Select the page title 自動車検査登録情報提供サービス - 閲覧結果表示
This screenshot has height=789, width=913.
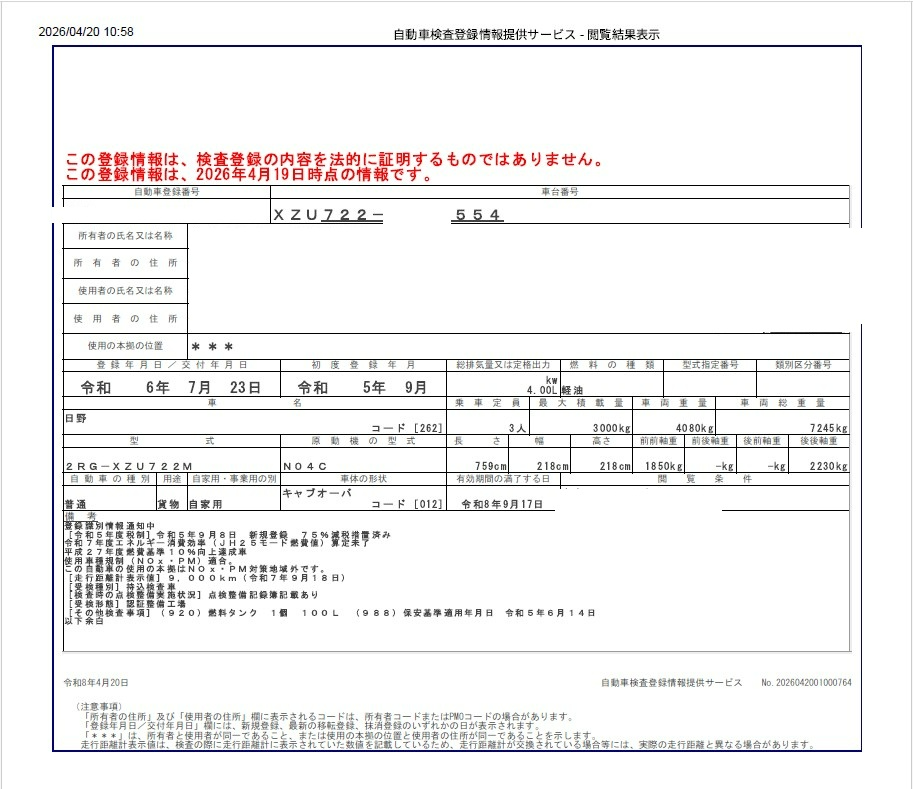[526, 35]
